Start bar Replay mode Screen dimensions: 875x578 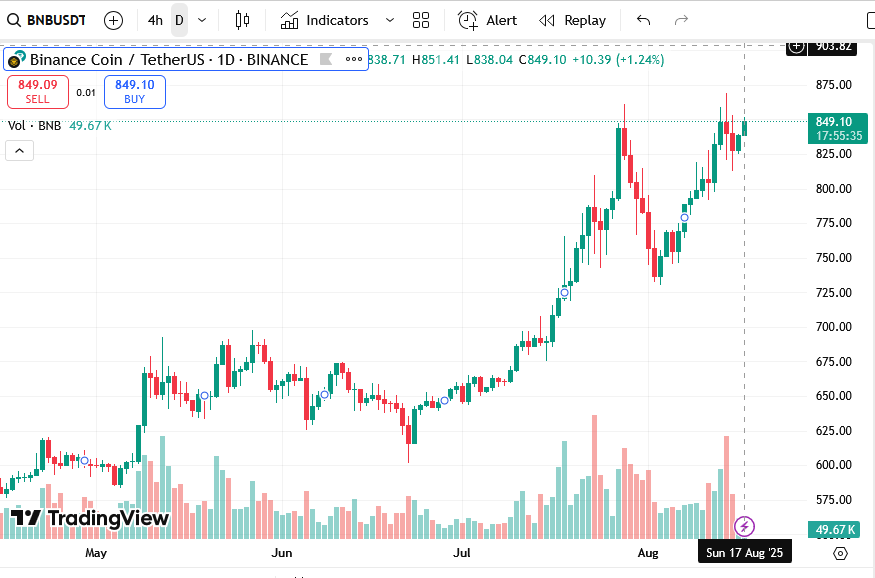click(573, 20)
